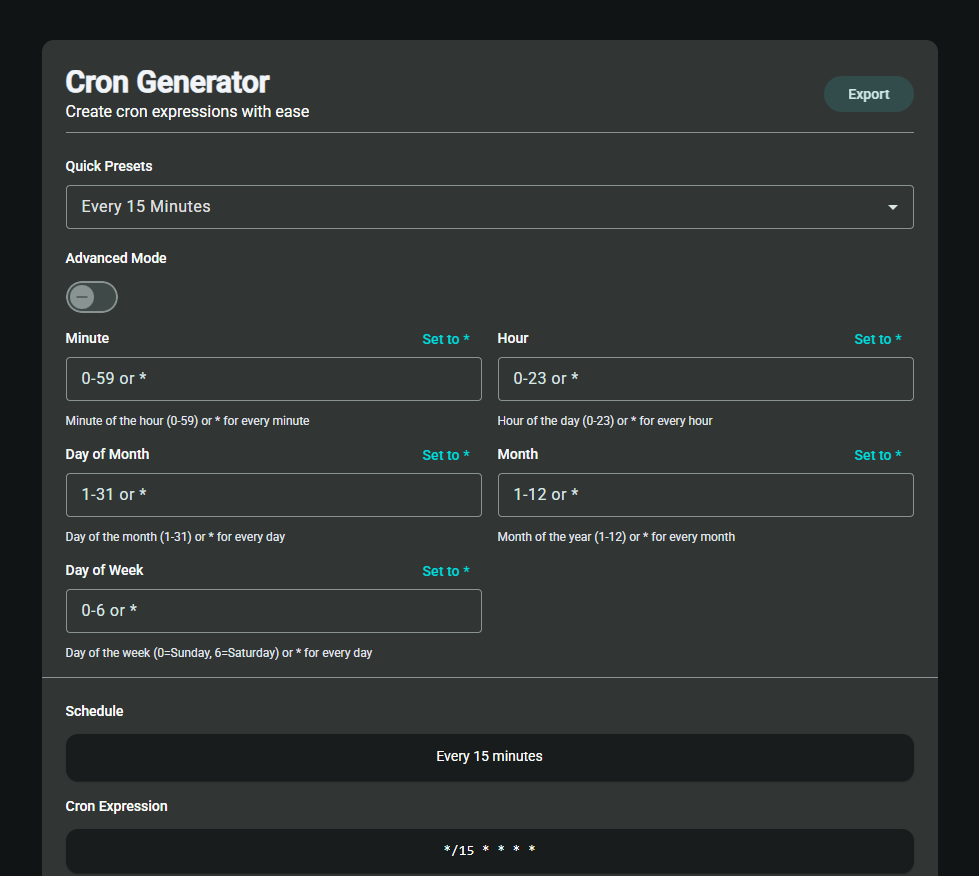The height and width of the screenshot is (876, 979).
Task: Click the Export button
Action: click(x=868, y=94)
